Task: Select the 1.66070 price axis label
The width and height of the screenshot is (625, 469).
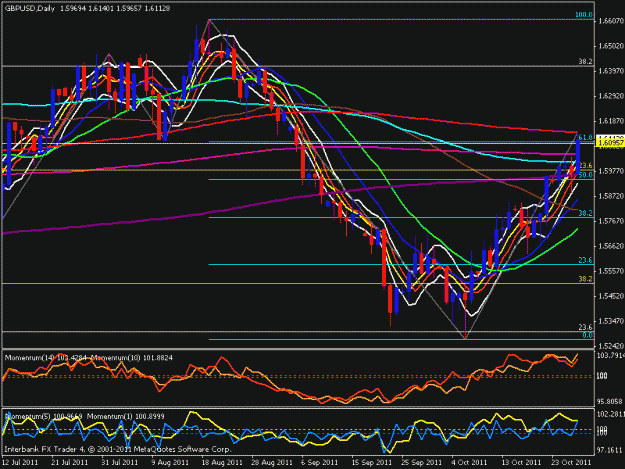Action: tap(611, 21)
